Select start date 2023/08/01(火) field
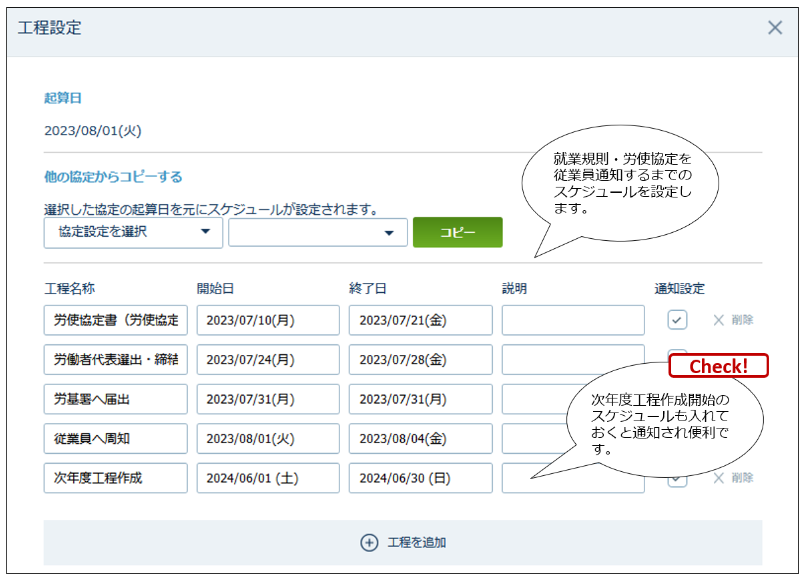 (x=268, y=439)
